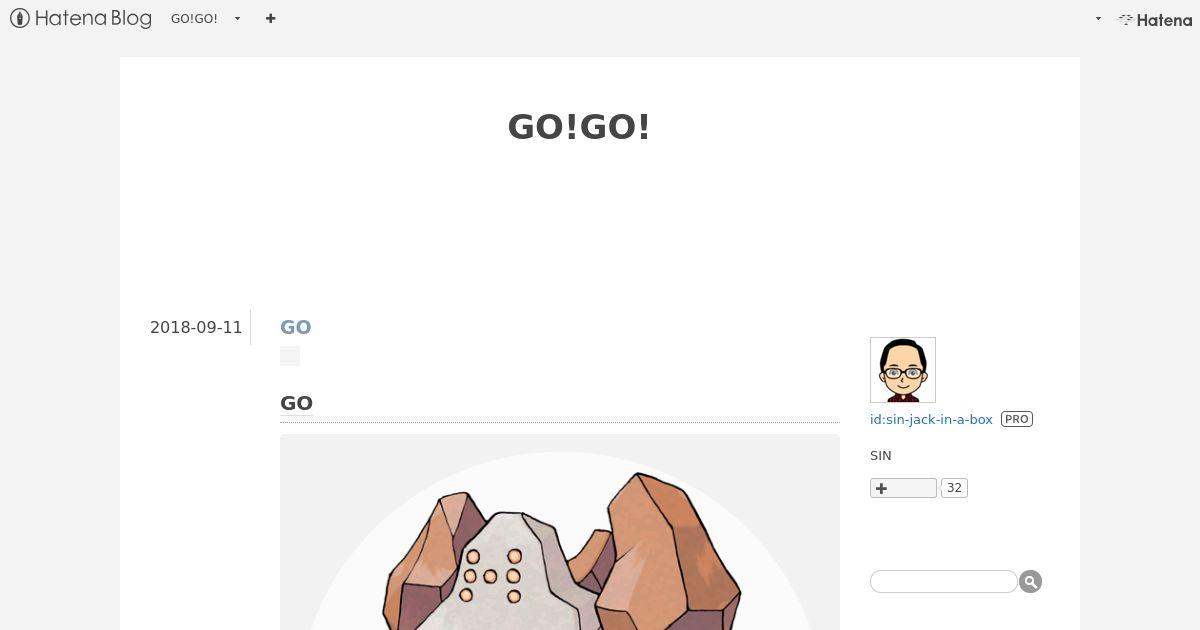Click the subscriber count 32
Screen dimensions: 1200x630
(954, 488)
